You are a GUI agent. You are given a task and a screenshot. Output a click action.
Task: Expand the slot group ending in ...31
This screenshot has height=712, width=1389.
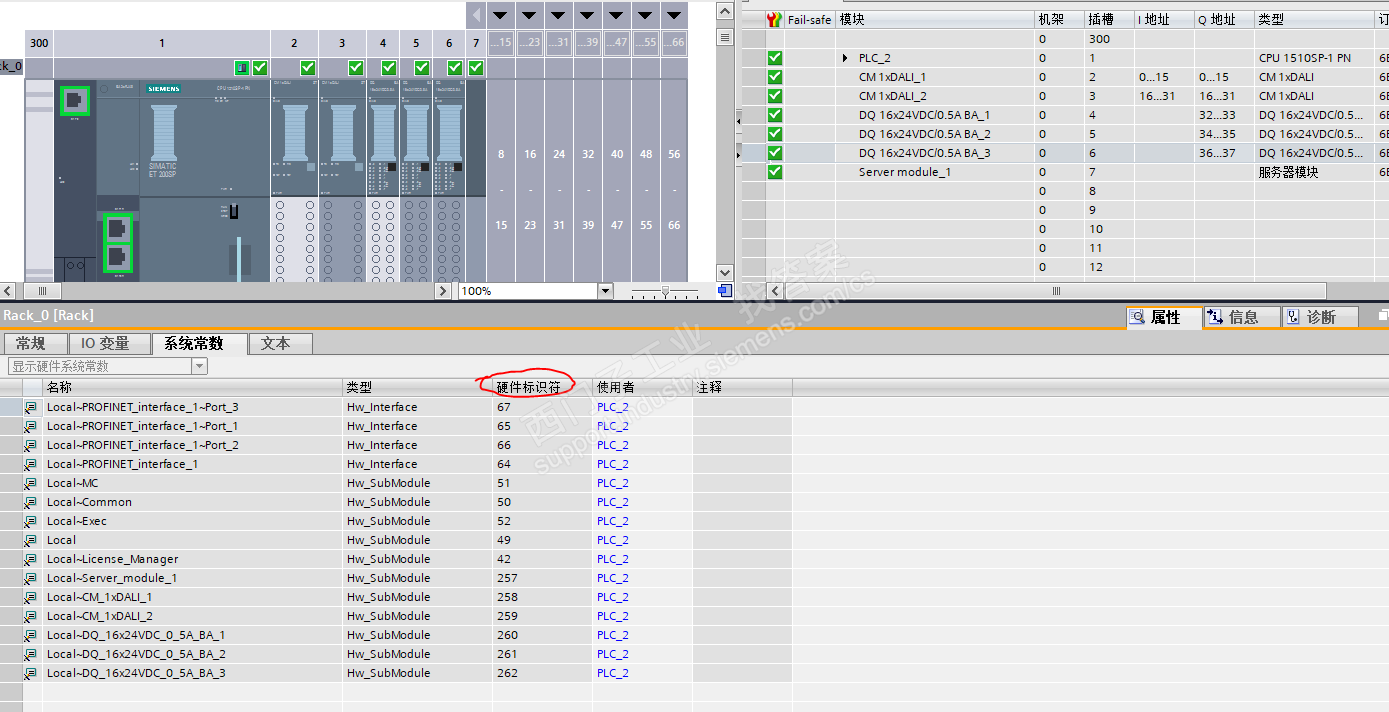pyautogui.click(x=558, y=14)
